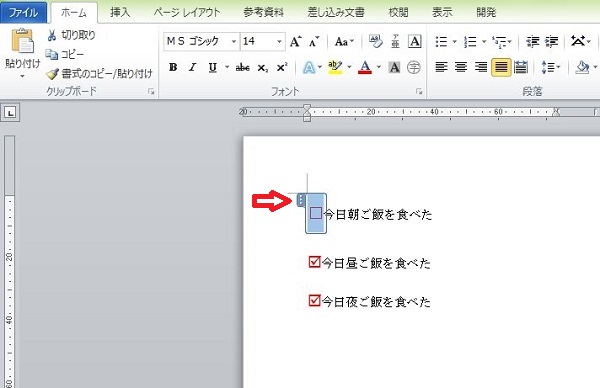This screenshot has width=600, height=388.
Task: Click the Multilevel List icon
Action: tap(499, 41)
